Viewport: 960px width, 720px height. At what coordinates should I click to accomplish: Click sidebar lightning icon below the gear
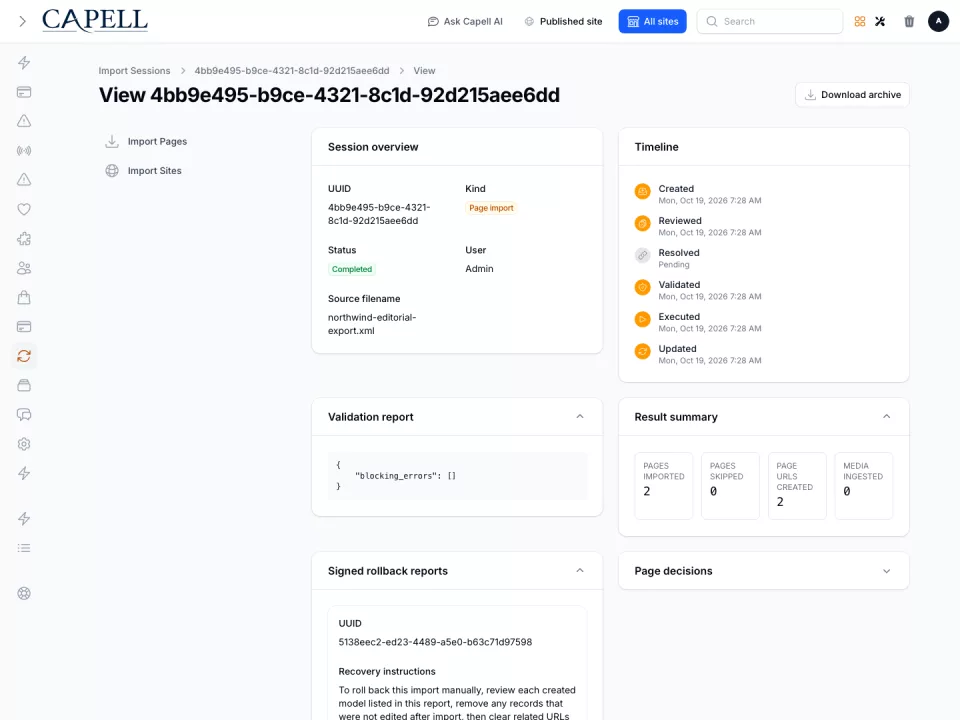[24, 473]
